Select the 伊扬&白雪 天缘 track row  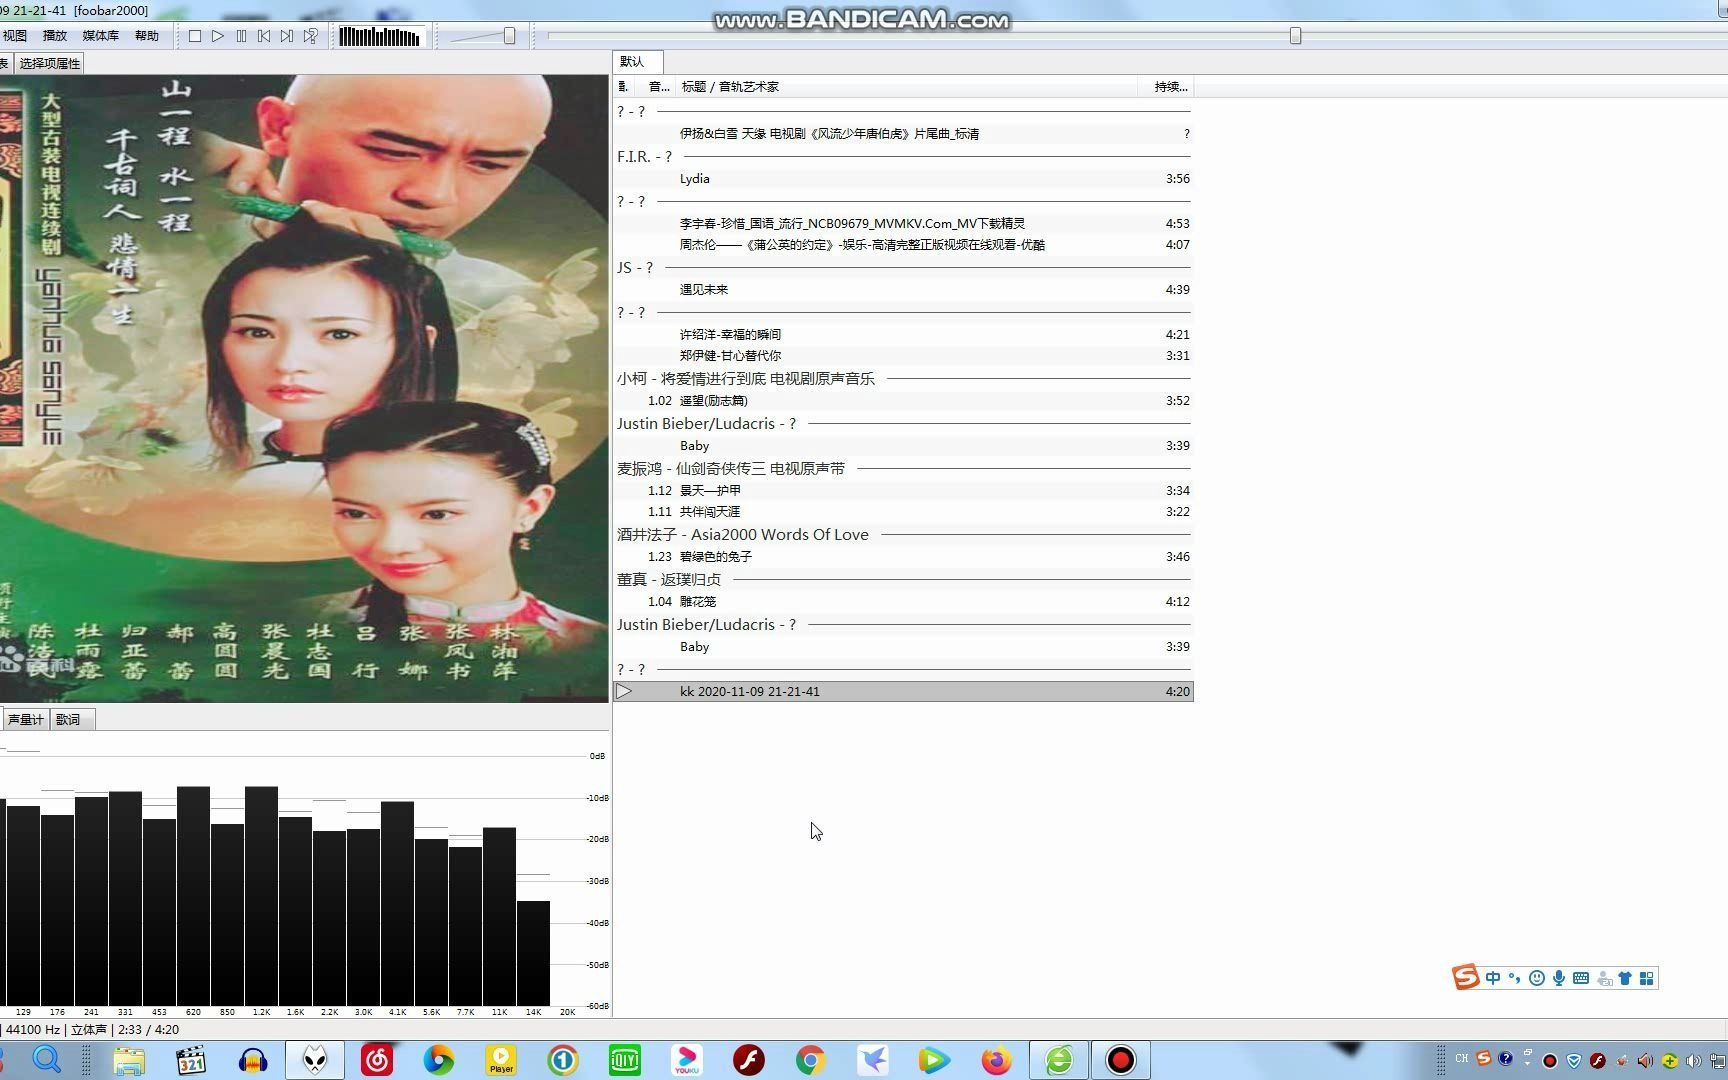point(903,134)
